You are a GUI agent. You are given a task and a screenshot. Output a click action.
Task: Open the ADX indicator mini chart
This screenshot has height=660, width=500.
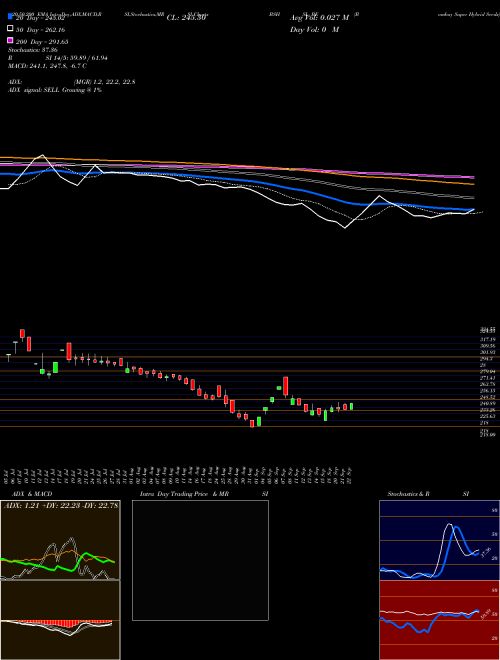(x=60, y=540)
